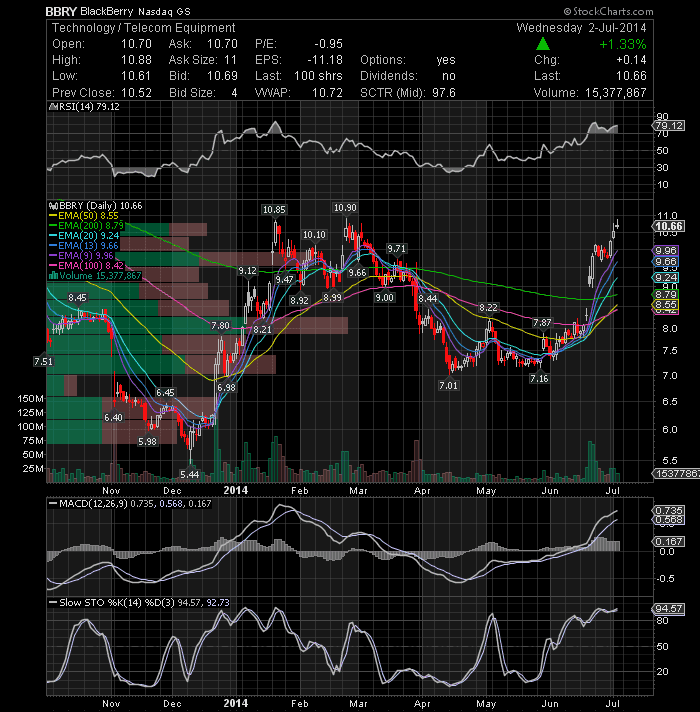
Task: Click the green up-arrow change indicator
Action: 542,44
